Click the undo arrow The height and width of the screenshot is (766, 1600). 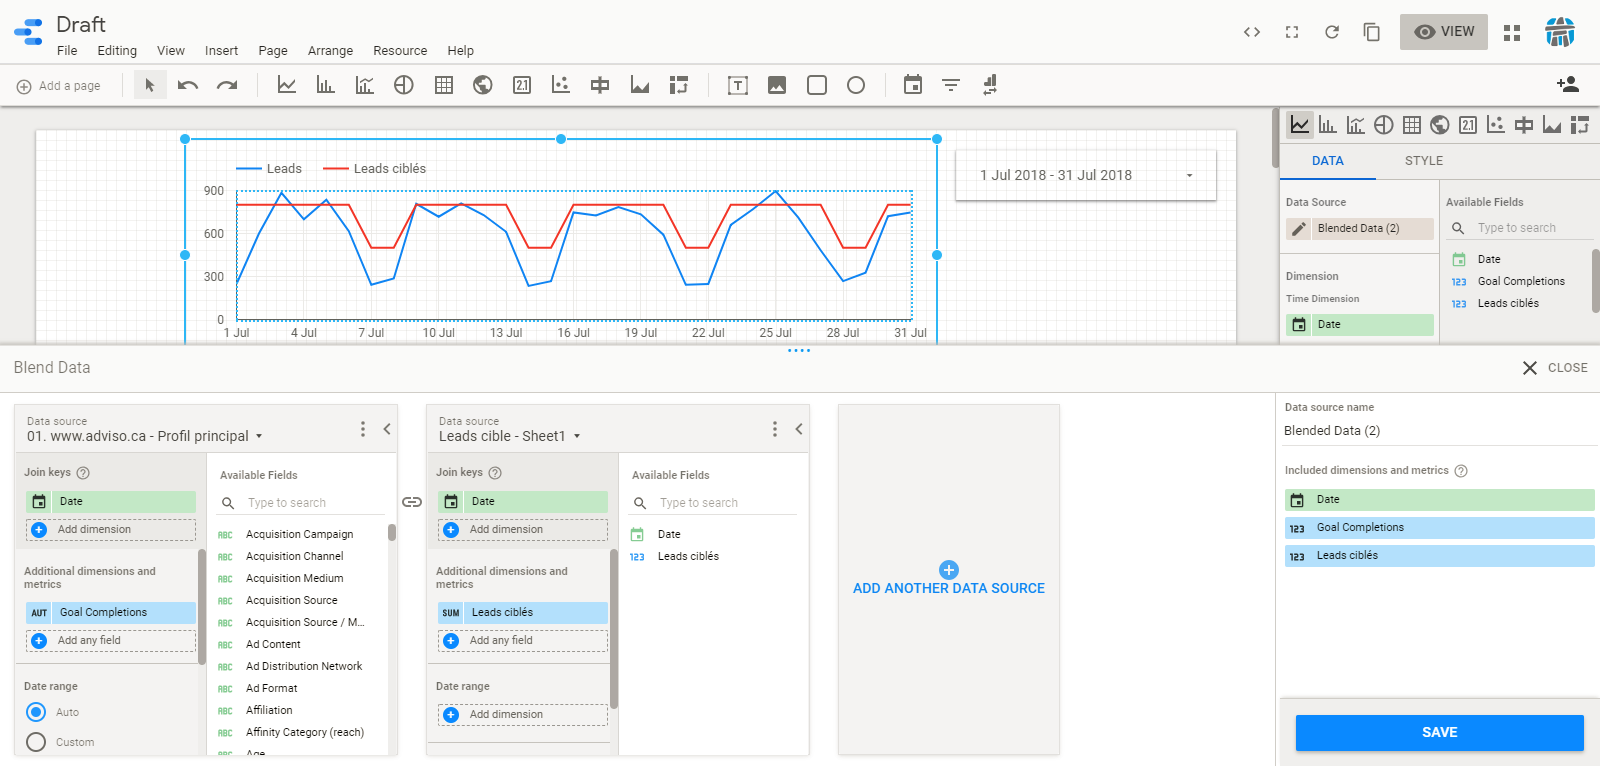[188, 85]
